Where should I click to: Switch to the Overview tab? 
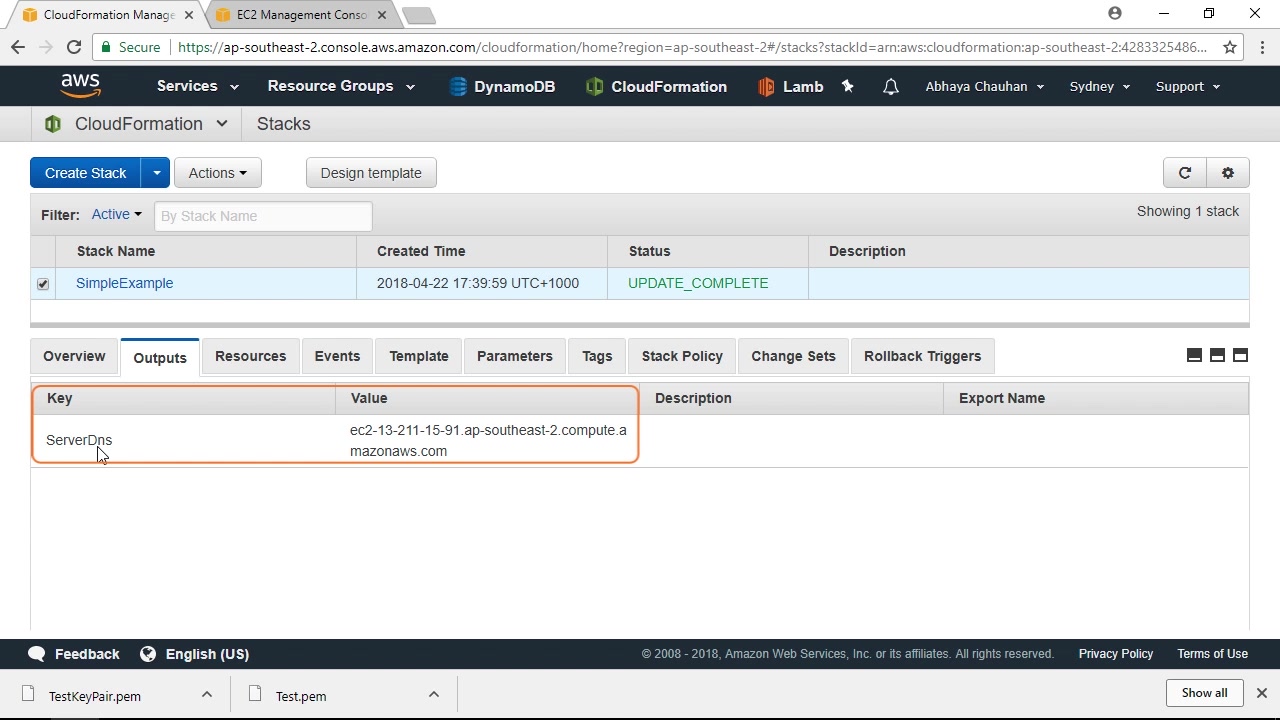(x=74, y=356)
